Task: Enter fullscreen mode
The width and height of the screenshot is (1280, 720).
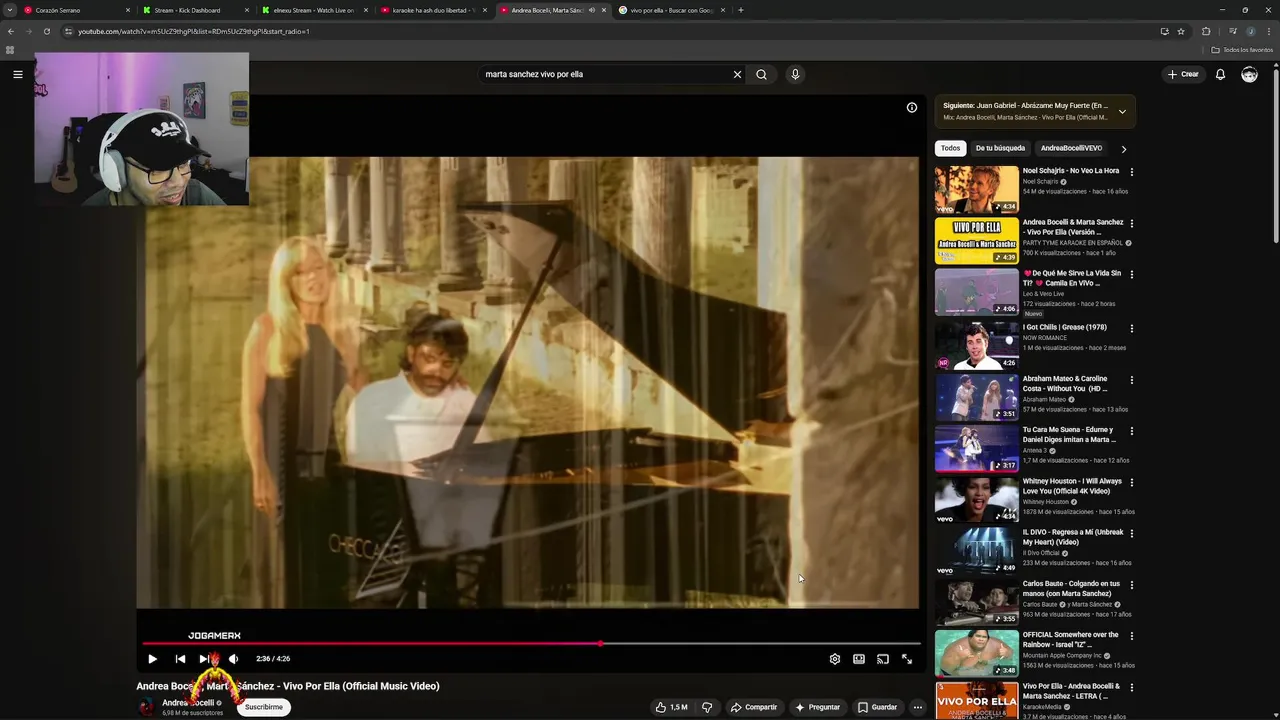Action: pos(907,659)
